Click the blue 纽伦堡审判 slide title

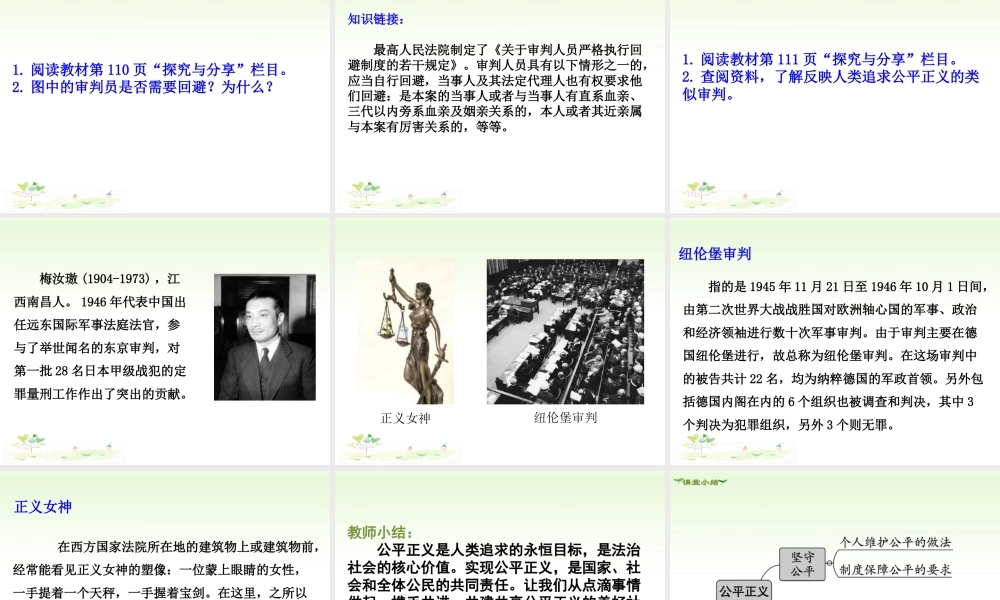(715, 254)
